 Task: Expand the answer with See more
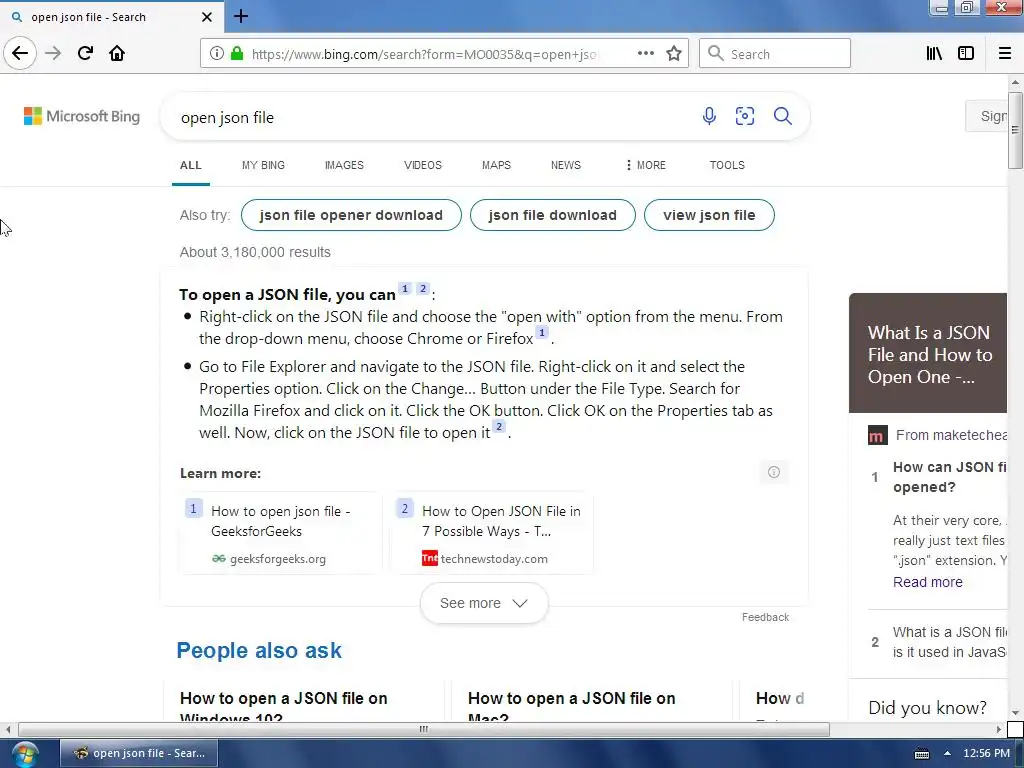point(484,603)
